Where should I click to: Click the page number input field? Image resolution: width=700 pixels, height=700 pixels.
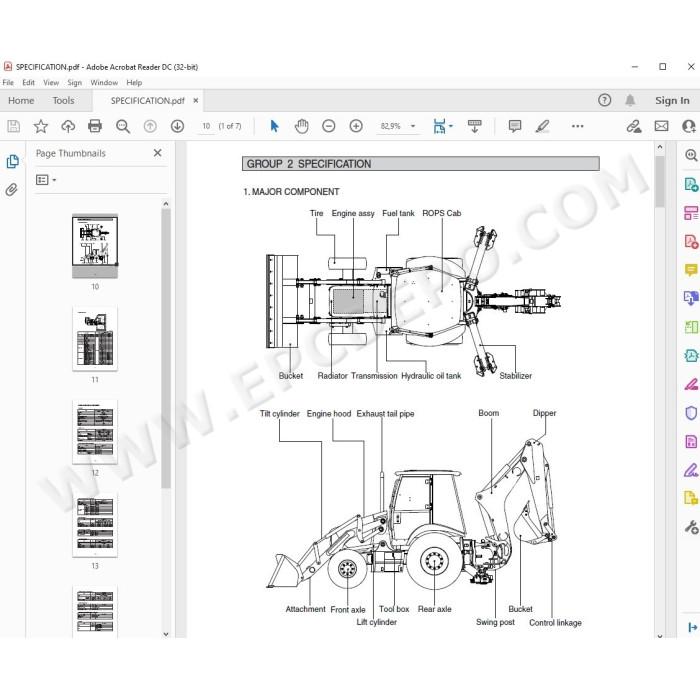[206, 126]
